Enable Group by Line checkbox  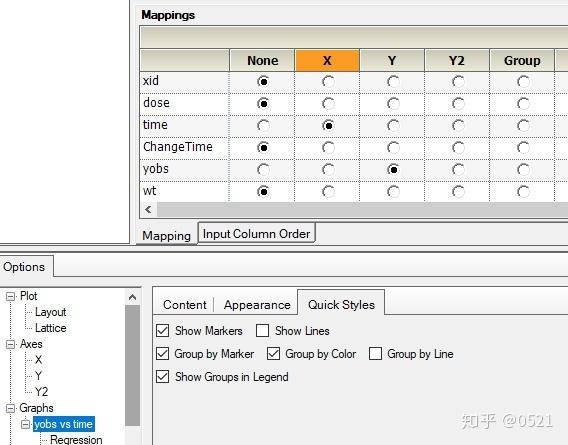click(375, 354)
